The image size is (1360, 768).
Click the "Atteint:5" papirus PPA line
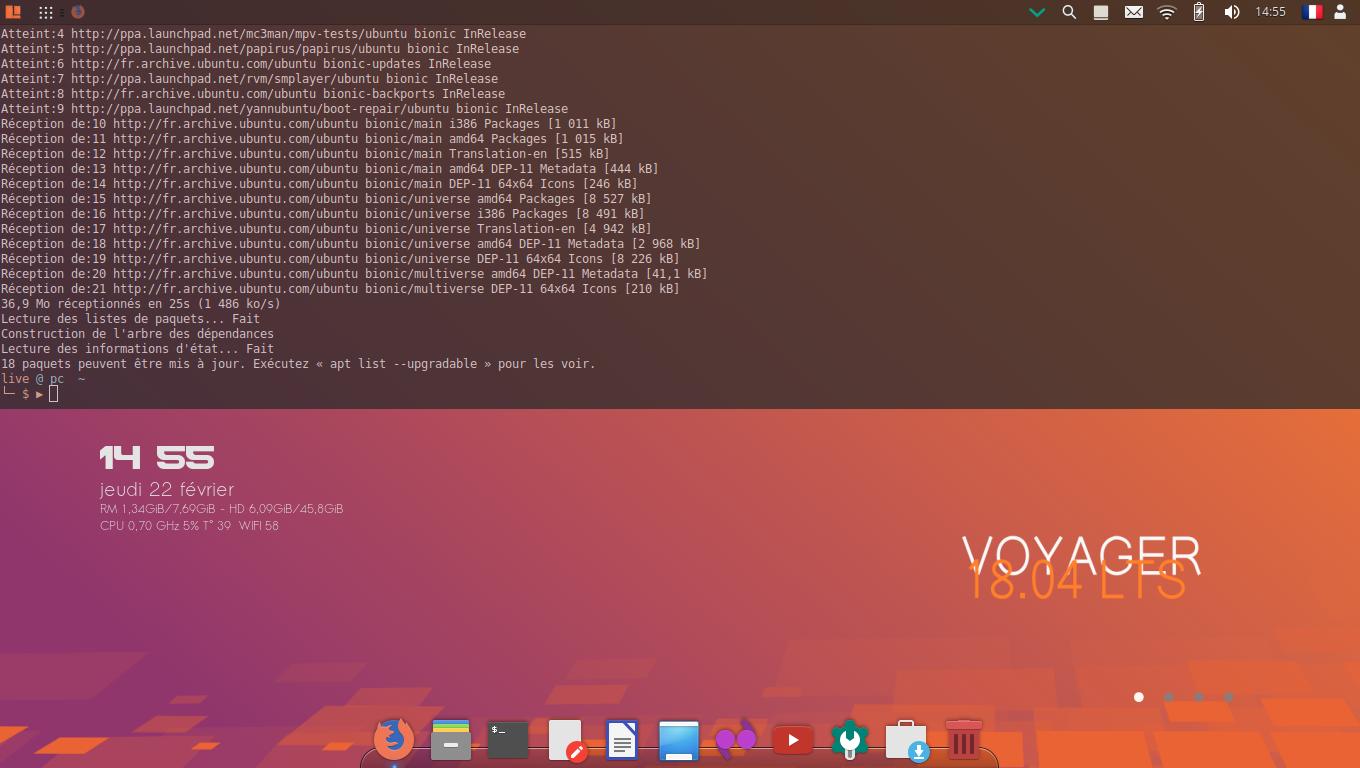[x=260, y=49]
